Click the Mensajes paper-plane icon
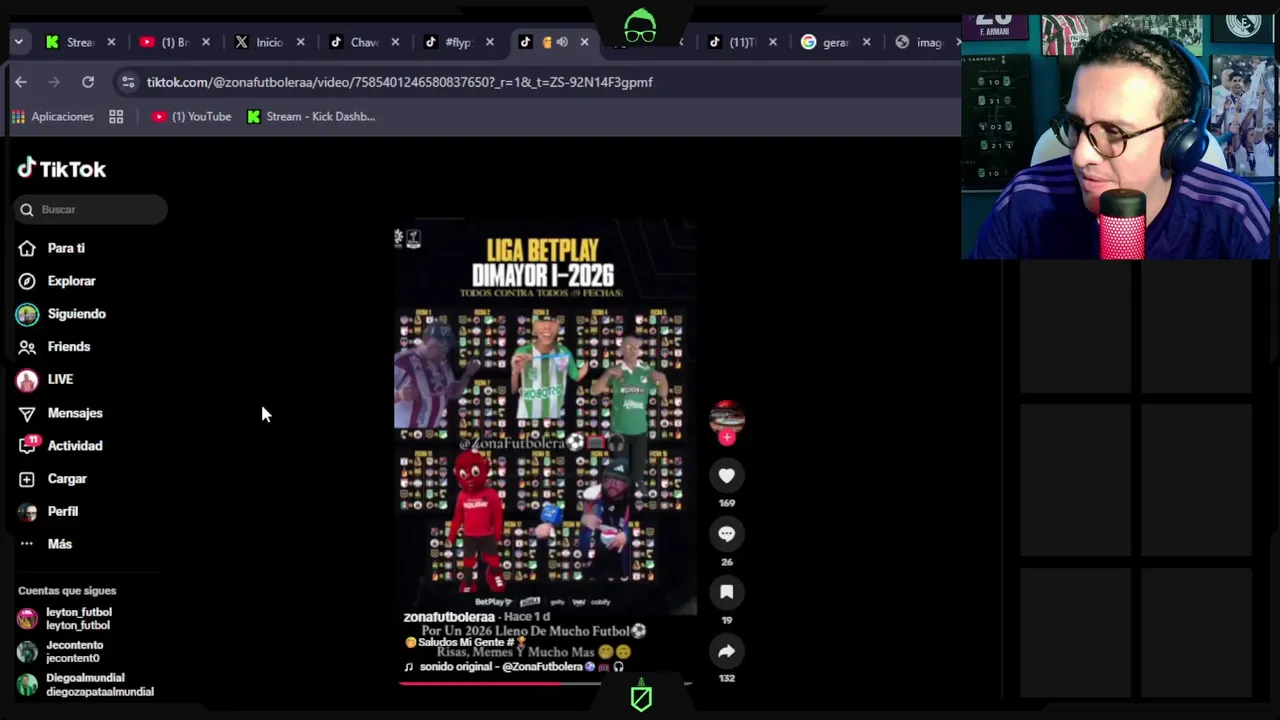Screen dimensions: 1280x720 point(27,413)
